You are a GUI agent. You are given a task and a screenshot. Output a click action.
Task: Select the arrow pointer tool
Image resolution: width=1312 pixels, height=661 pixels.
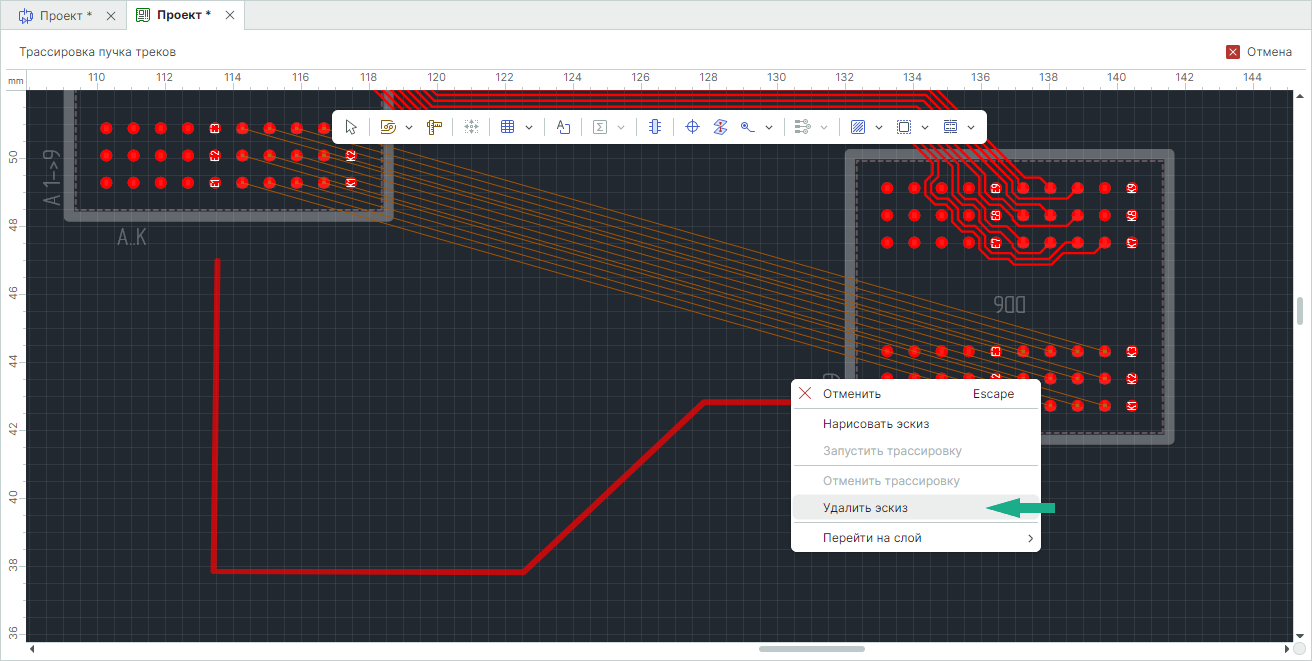pos(351,127)
